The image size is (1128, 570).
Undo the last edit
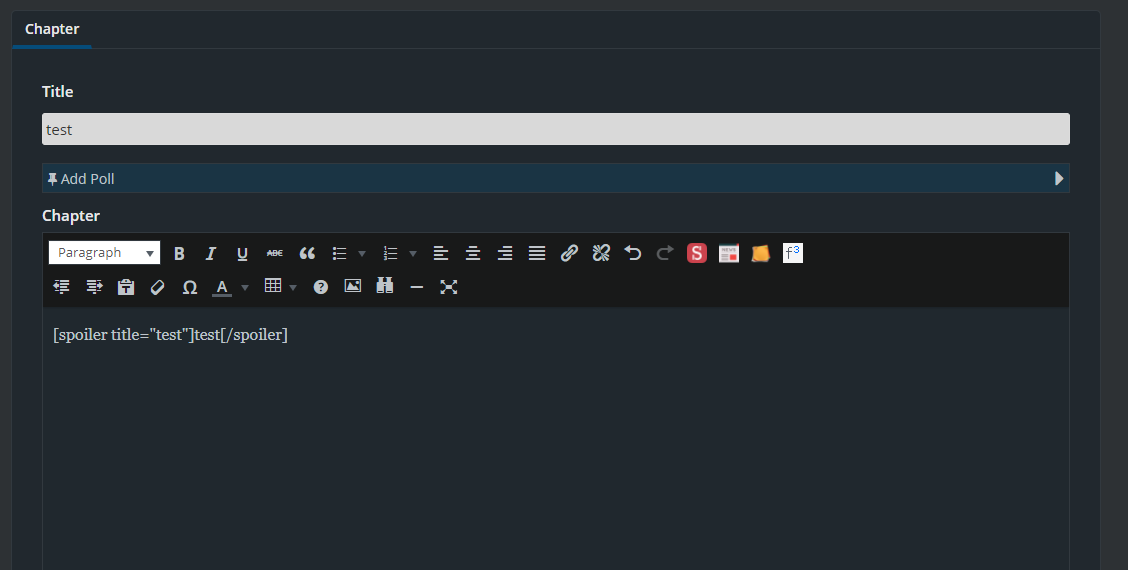point(633,254)
